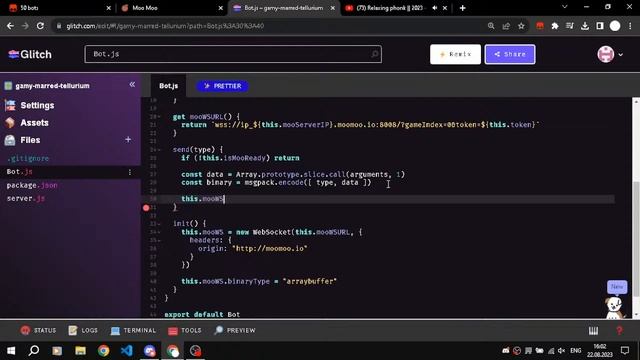This screenshot has width=640, height=360.
Task: Open the Preview menu
Action: click(x=235, y=330)
